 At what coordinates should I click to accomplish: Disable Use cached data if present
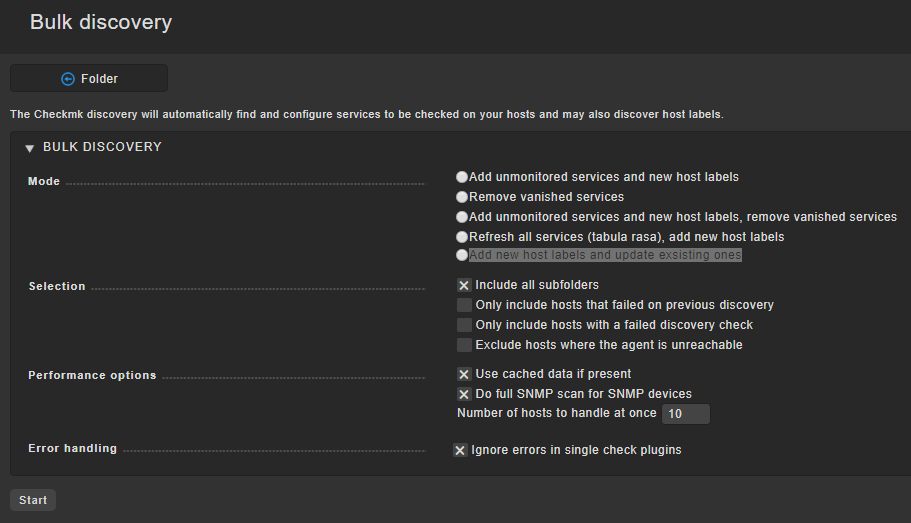464,374
